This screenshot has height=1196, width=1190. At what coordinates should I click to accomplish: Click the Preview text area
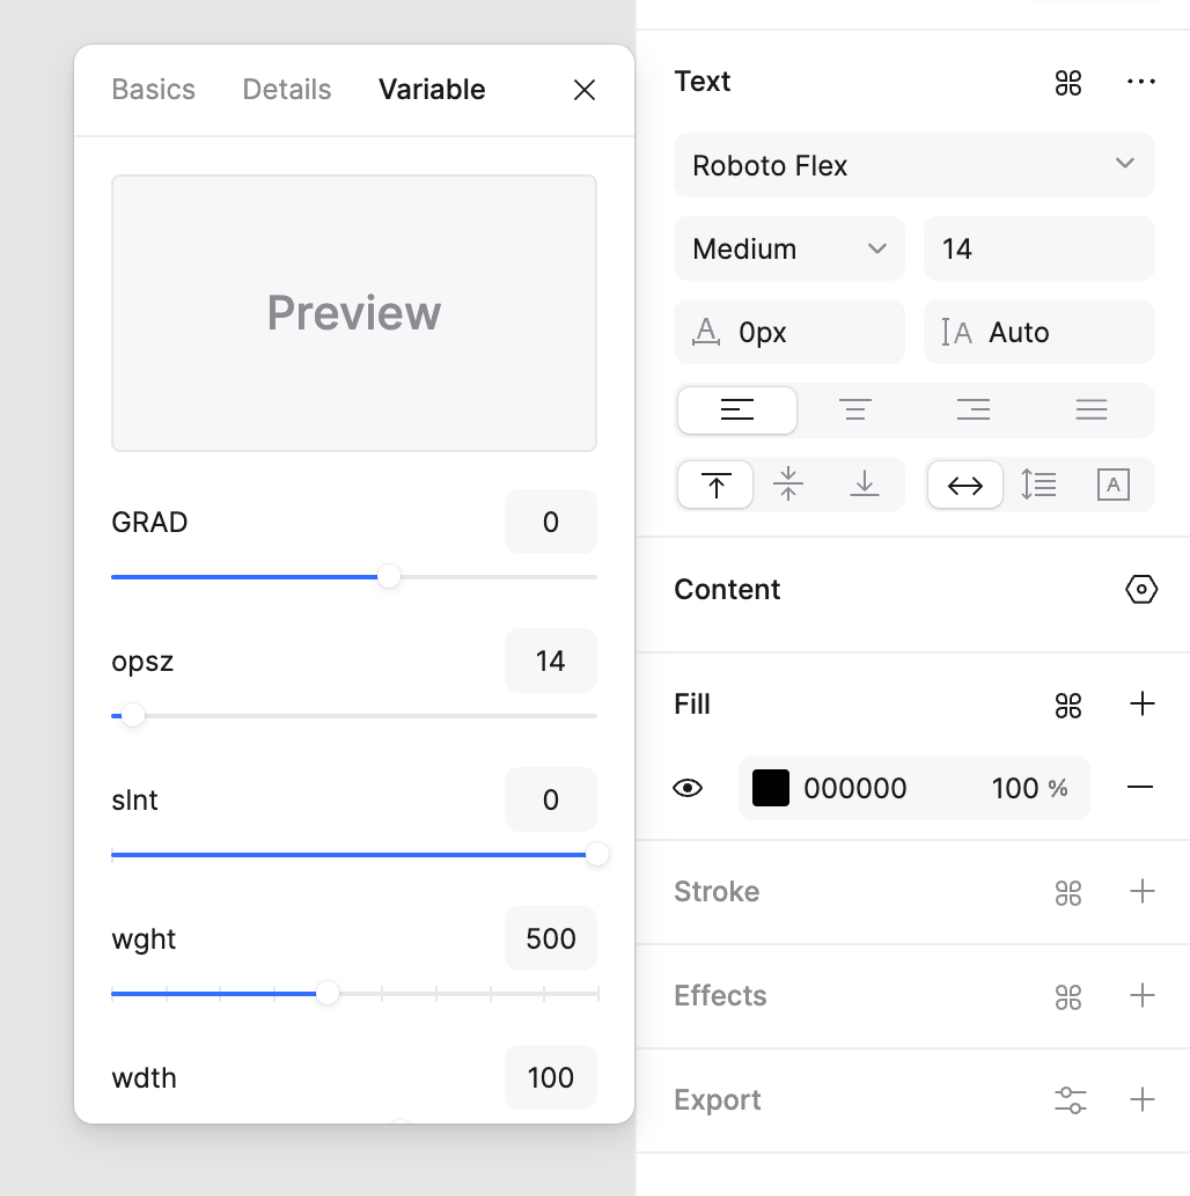click(354, 313)
